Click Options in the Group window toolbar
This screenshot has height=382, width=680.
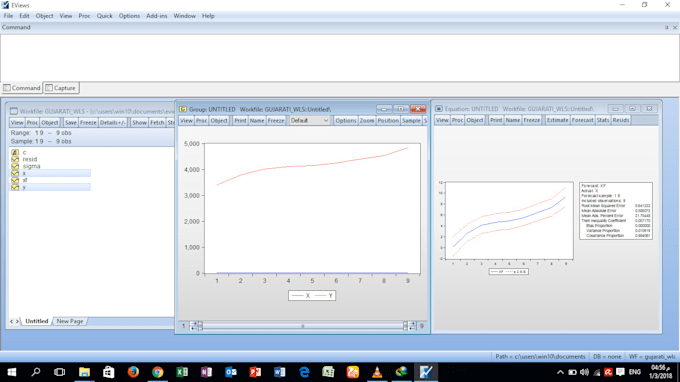[346, 121]
